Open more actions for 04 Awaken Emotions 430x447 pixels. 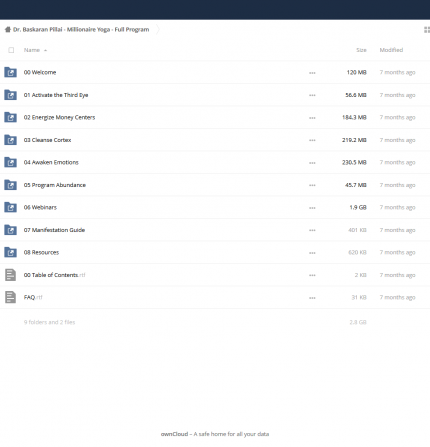coord(312,163)
